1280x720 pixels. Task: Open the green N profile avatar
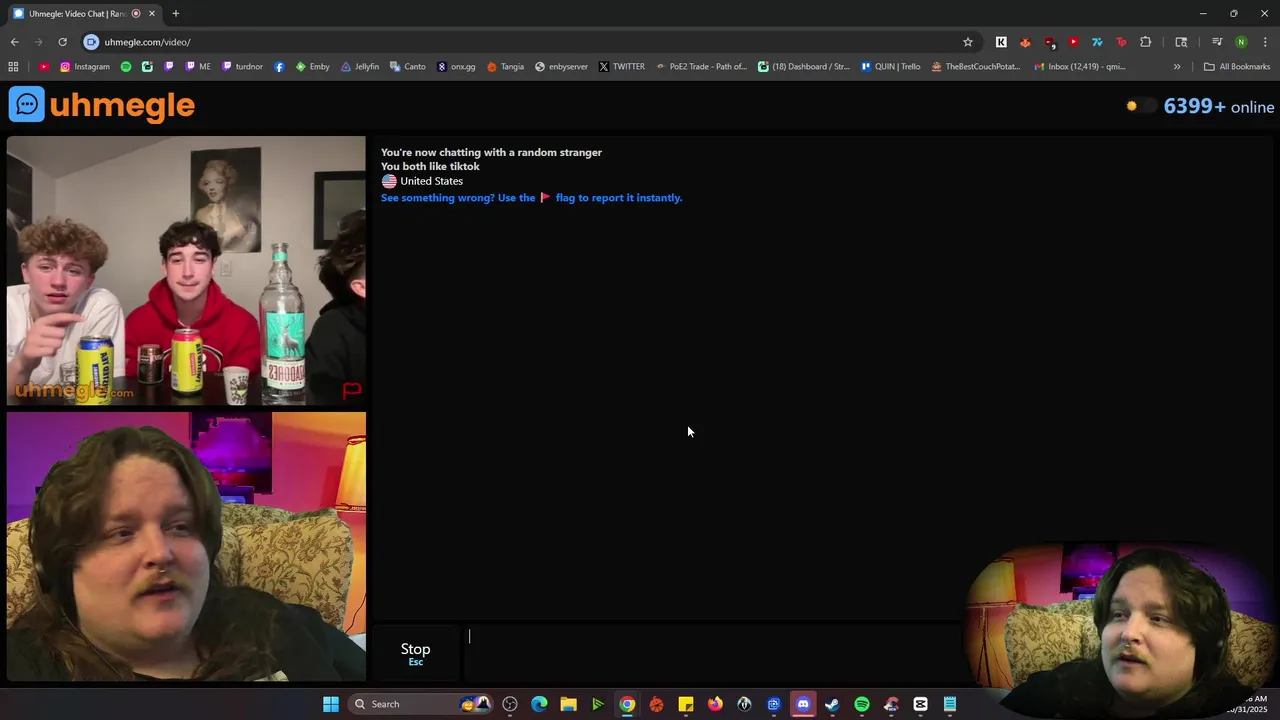pyautogui.click(x=1241, y=42)
